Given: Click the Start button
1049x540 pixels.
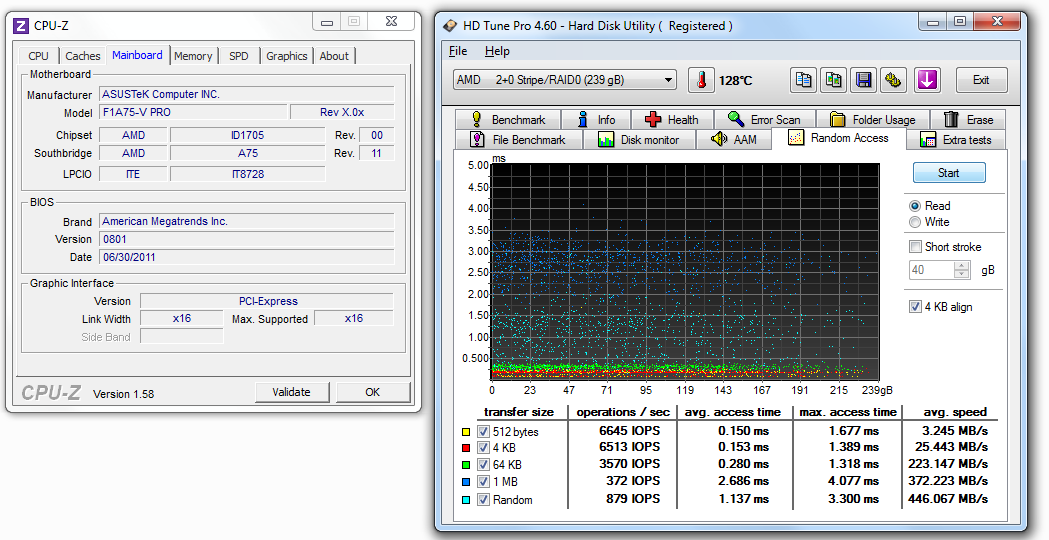Looking at the screenshot, I should tap(949, 173).
